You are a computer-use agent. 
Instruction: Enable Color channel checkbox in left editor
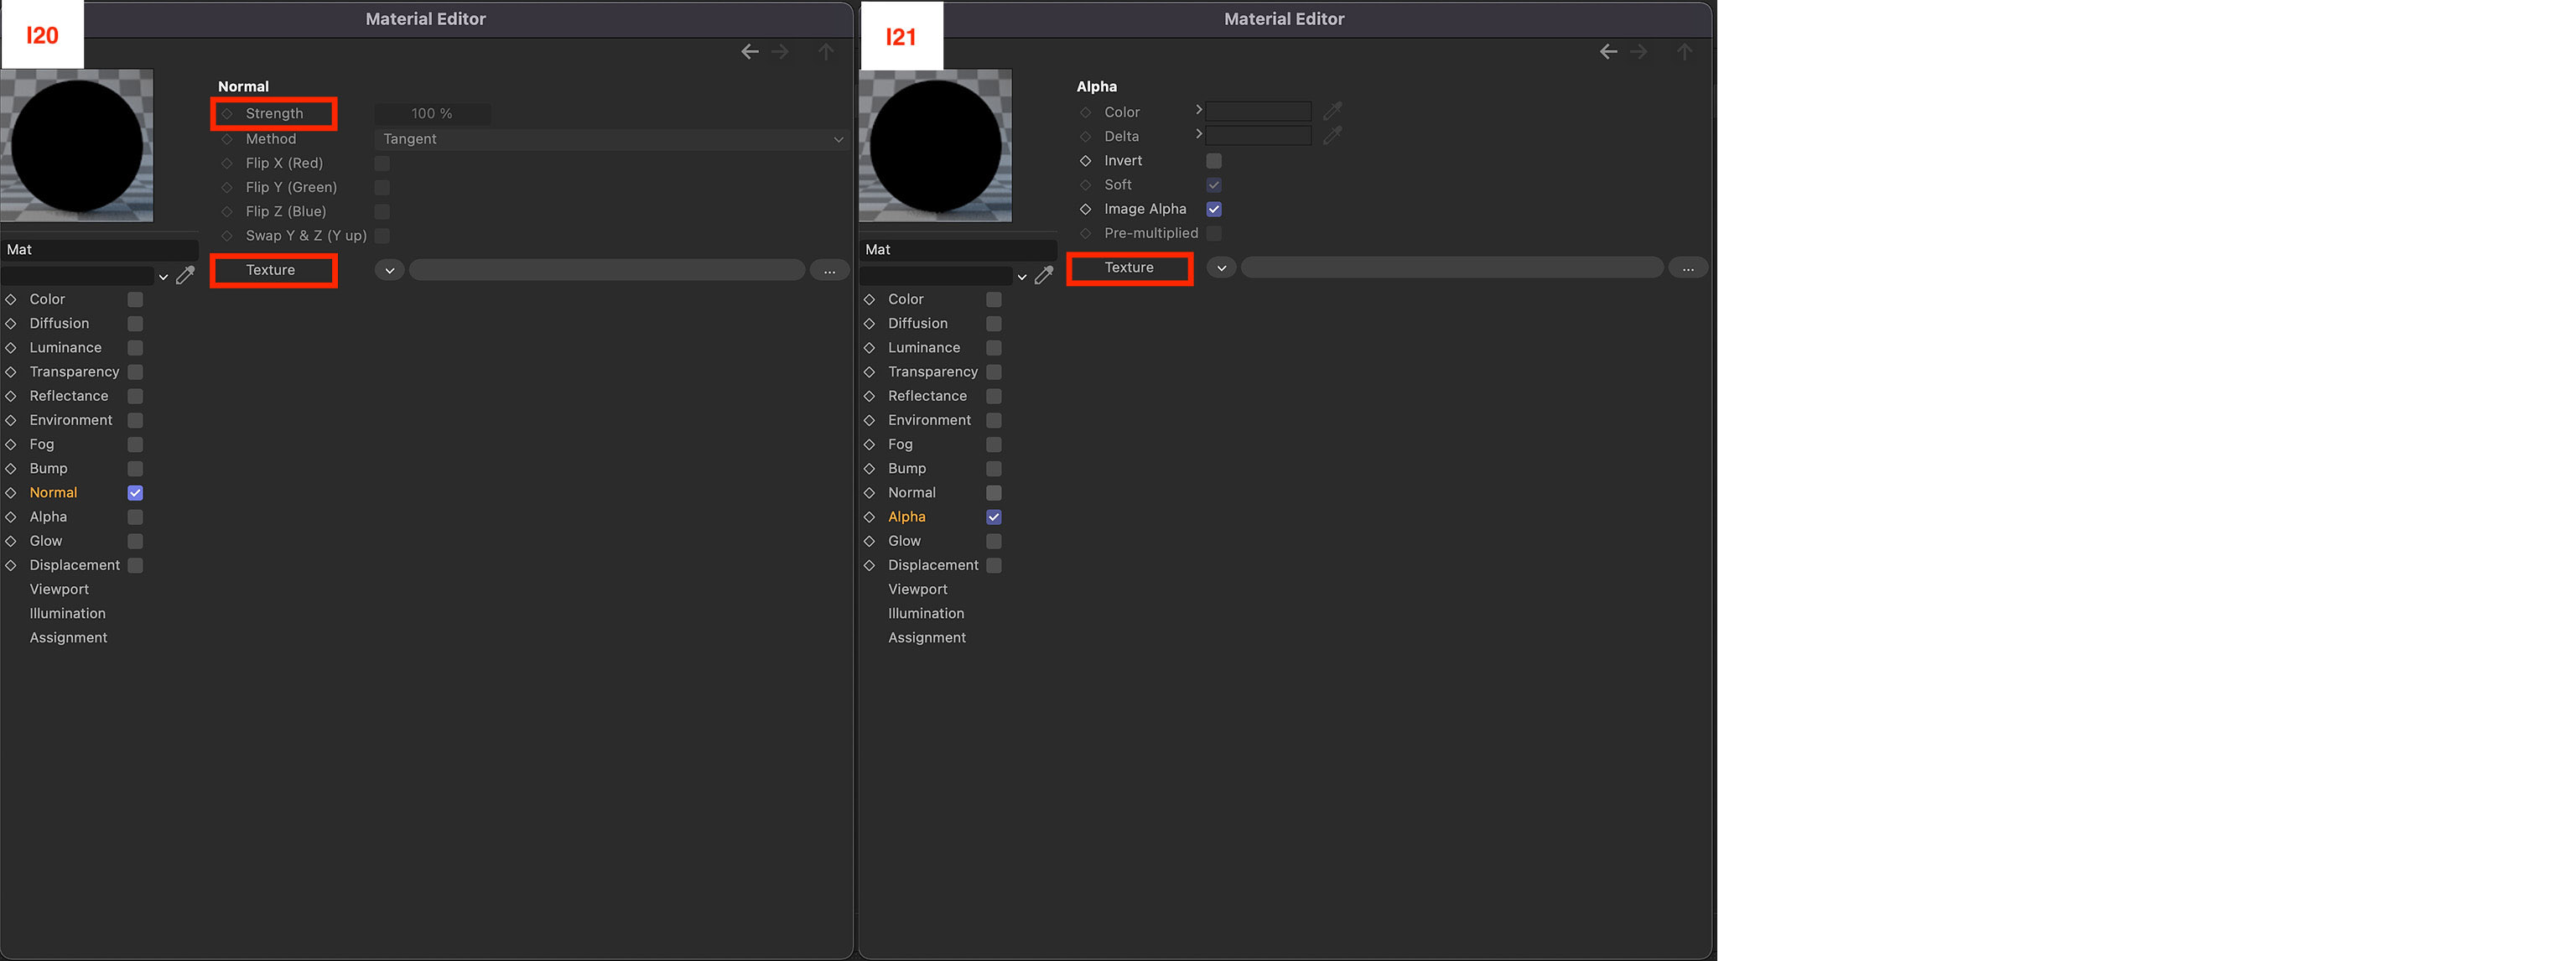(135, 299)
